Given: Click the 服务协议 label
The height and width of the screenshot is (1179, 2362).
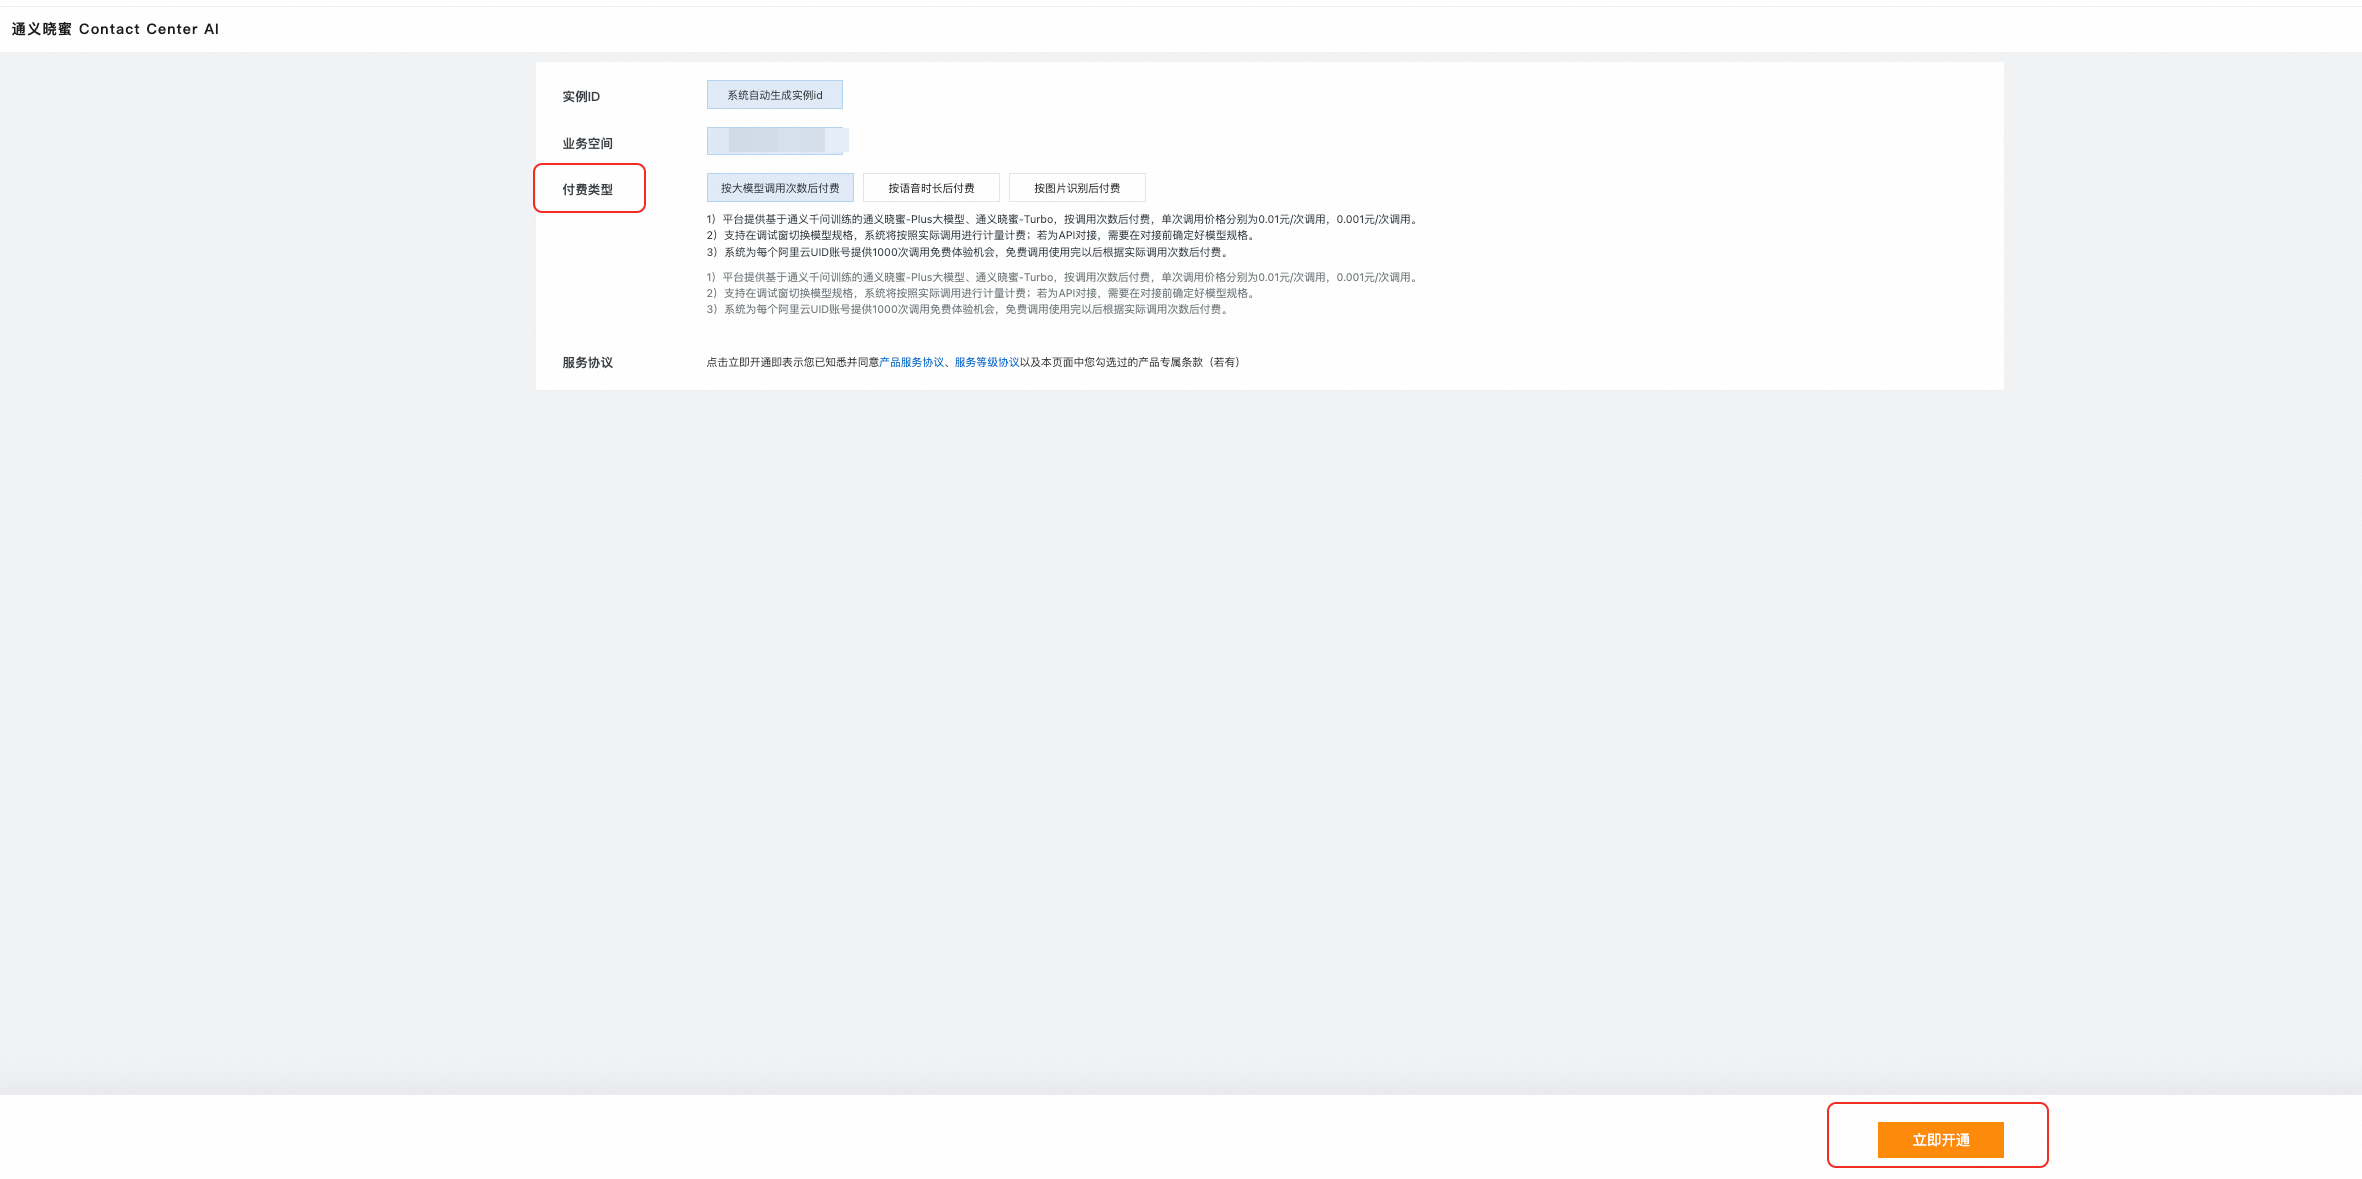Looking at the screenshot, I should coord(587,363).
